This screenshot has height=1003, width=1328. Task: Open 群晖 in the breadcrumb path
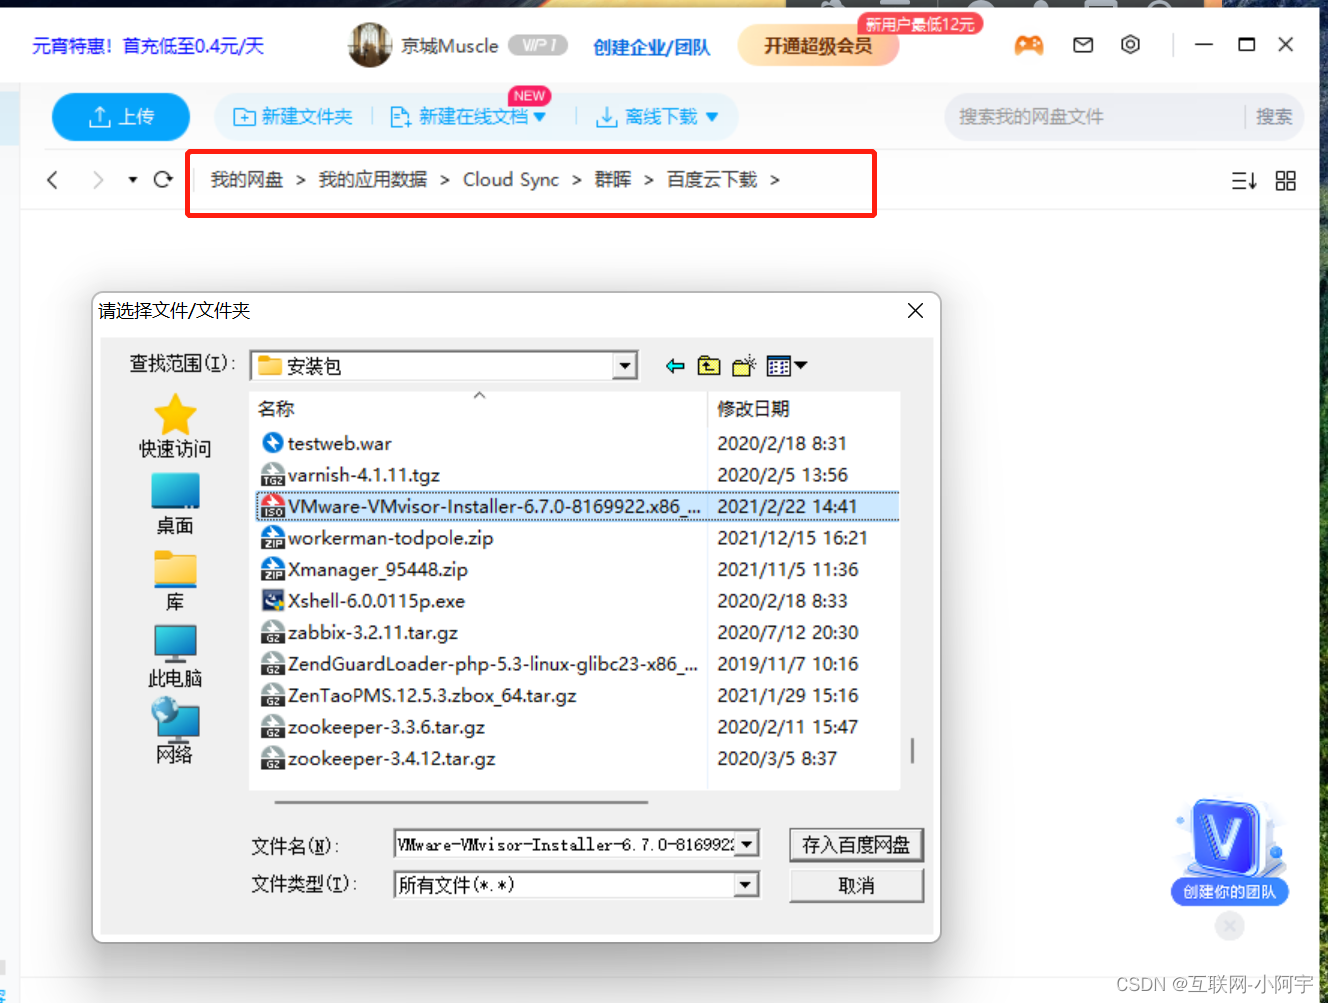point(613,180)
